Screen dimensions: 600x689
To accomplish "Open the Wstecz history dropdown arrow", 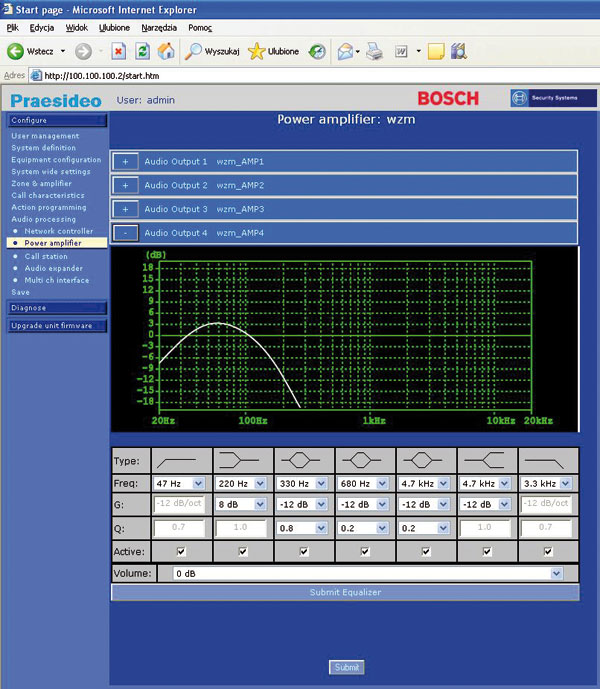I will (x=63, y=51).
